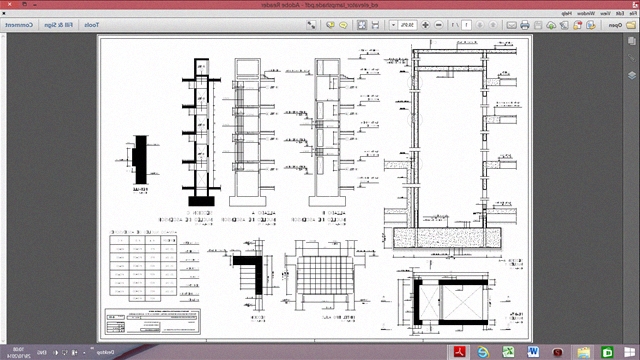Open the zoom percentage dropdown arrow
This screenshot has width=640, height=360.
(393, 25)
